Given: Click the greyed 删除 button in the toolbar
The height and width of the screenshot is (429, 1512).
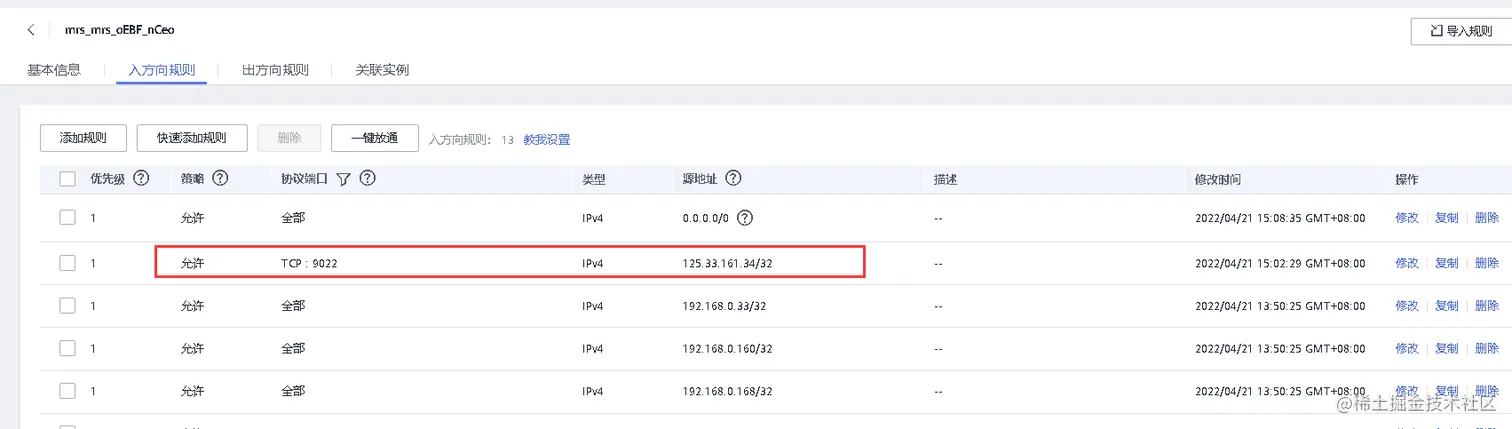Looking at the screenshot, I should pos(289,138).
